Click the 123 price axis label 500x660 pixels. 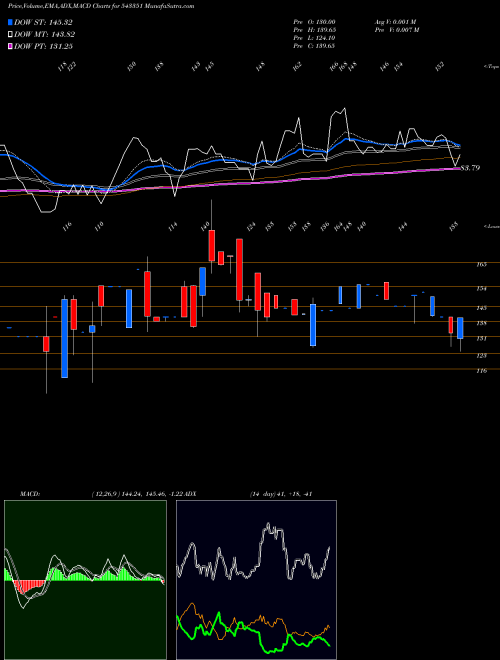click(x=481, y=356)
